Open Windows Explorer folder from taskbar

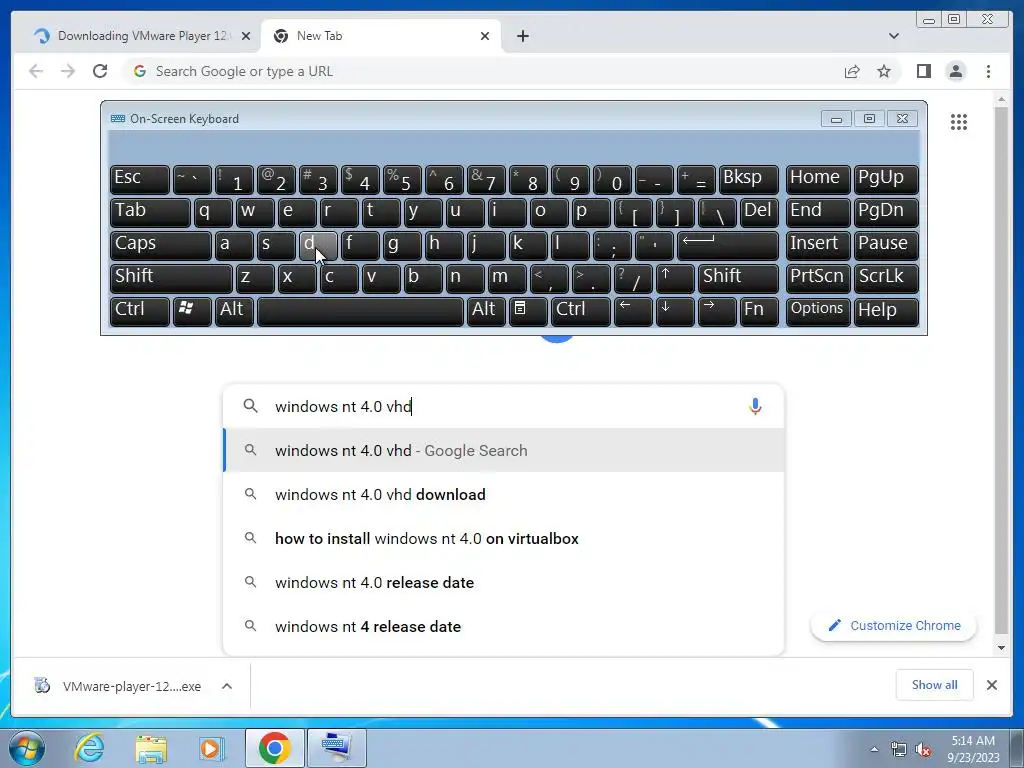(151, 748)
